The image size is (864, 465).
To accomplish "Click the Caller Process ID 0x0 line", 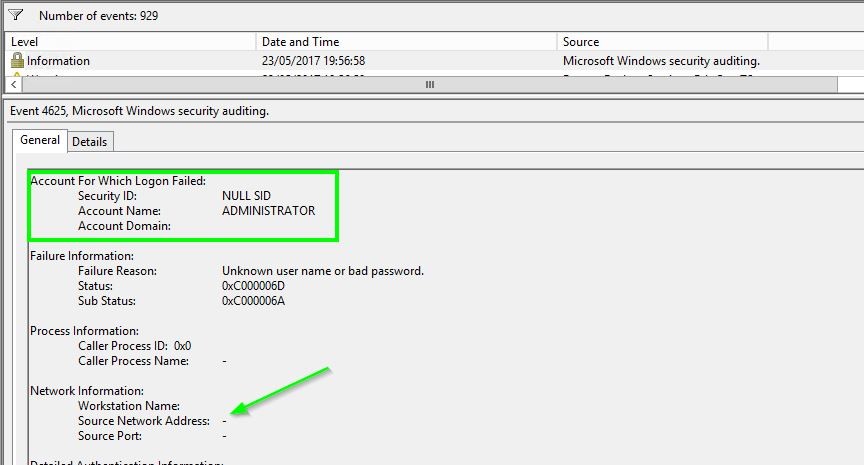I will pos(134,346).
